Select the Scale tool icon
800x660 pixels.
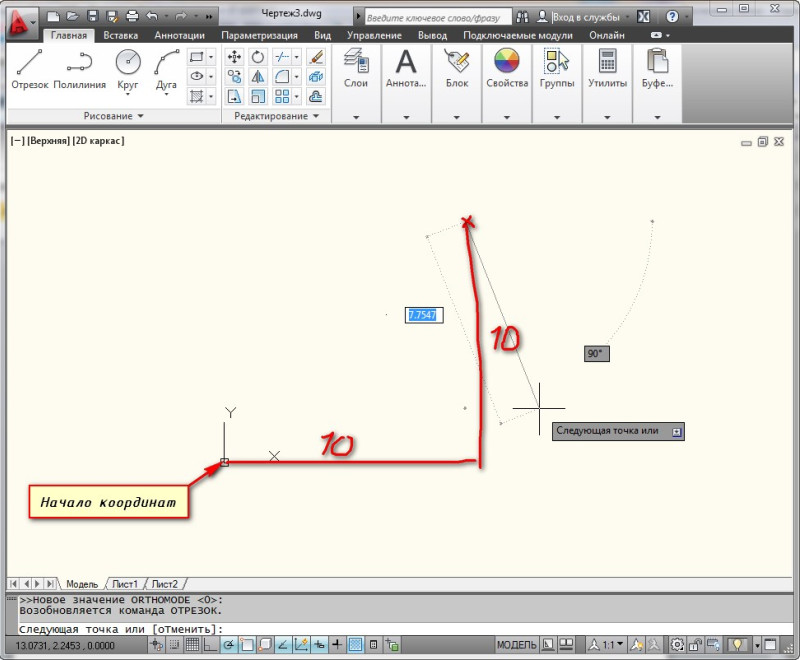(258, 96)
